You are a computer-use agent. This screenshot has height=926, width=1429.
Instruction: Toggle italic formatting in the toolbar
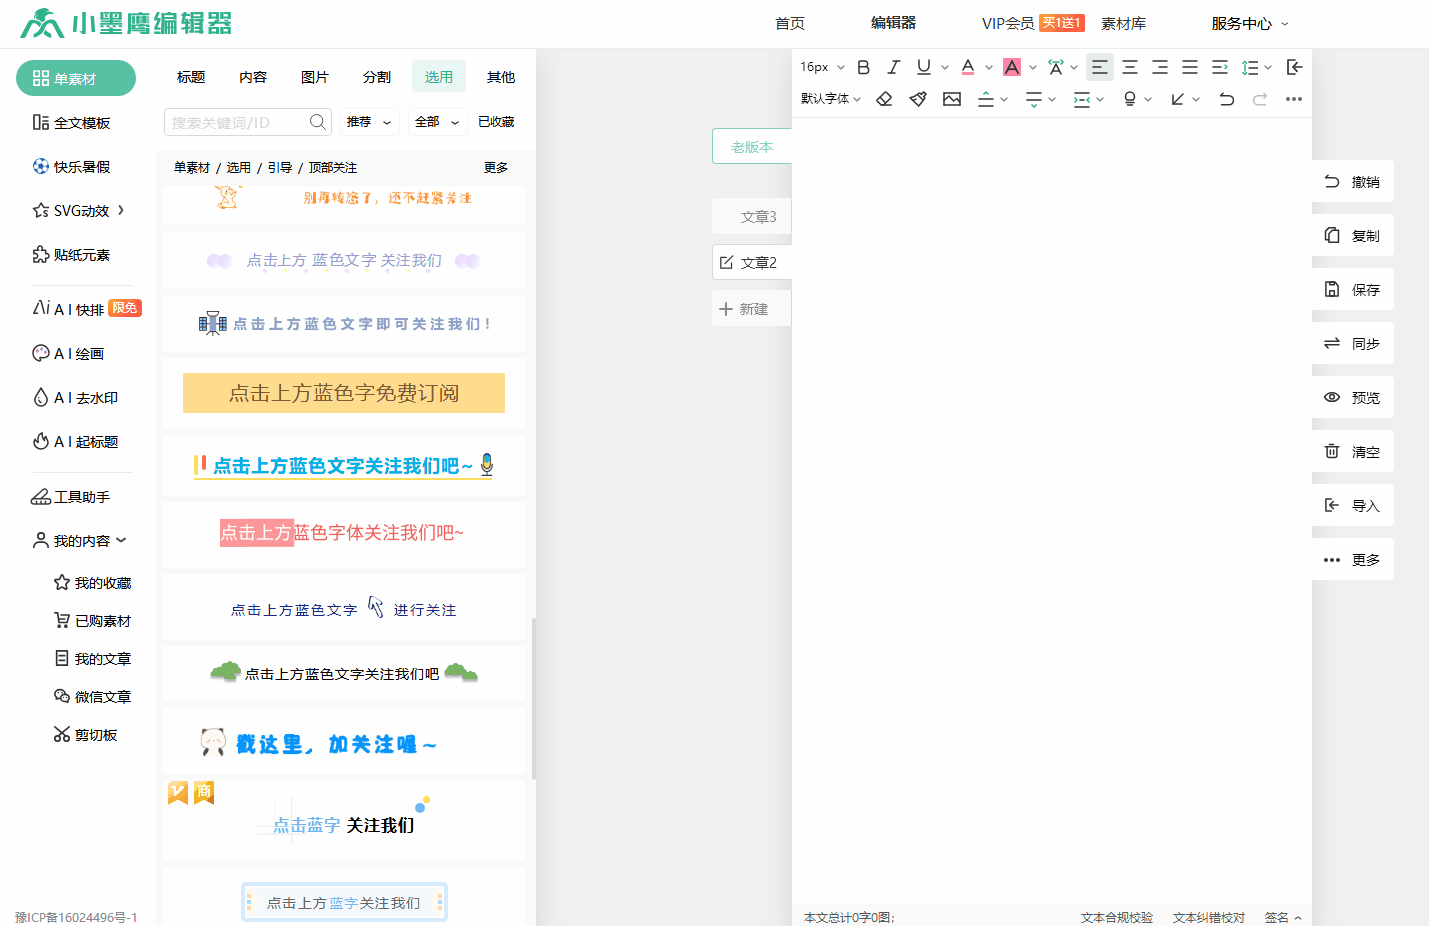[x=894, y=67]
